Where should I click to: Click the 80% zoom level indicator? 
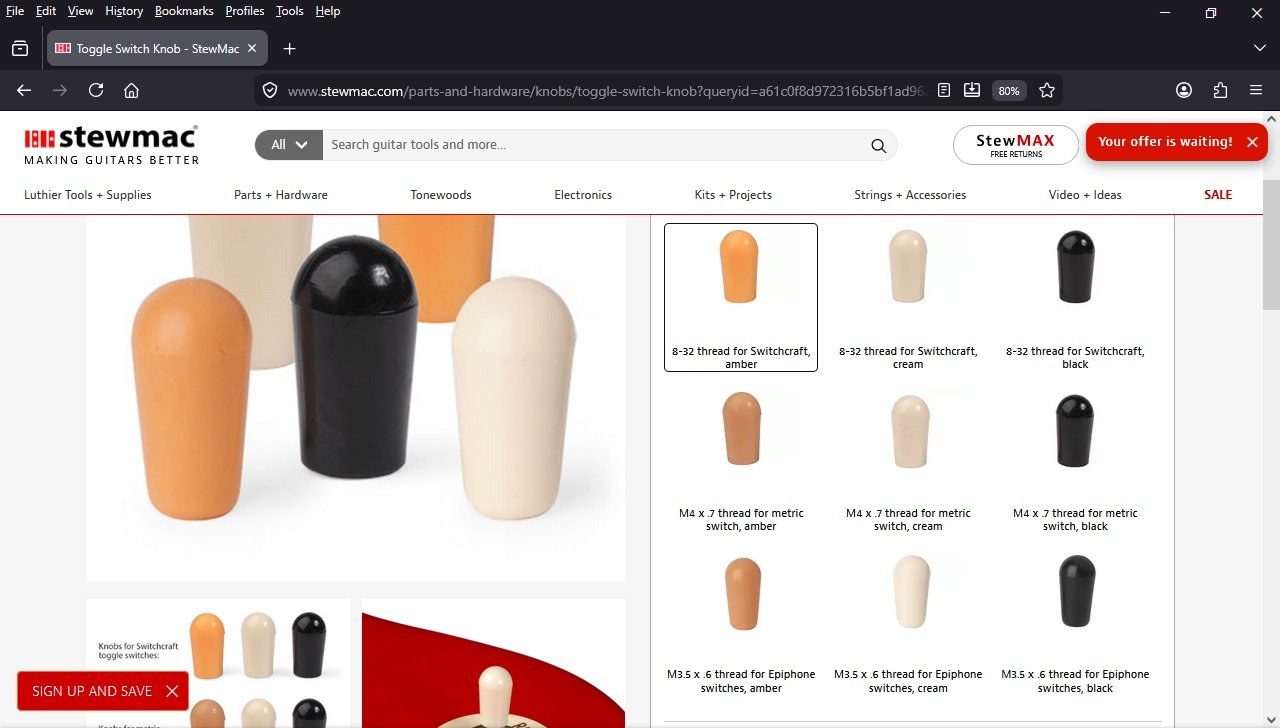1009,90
